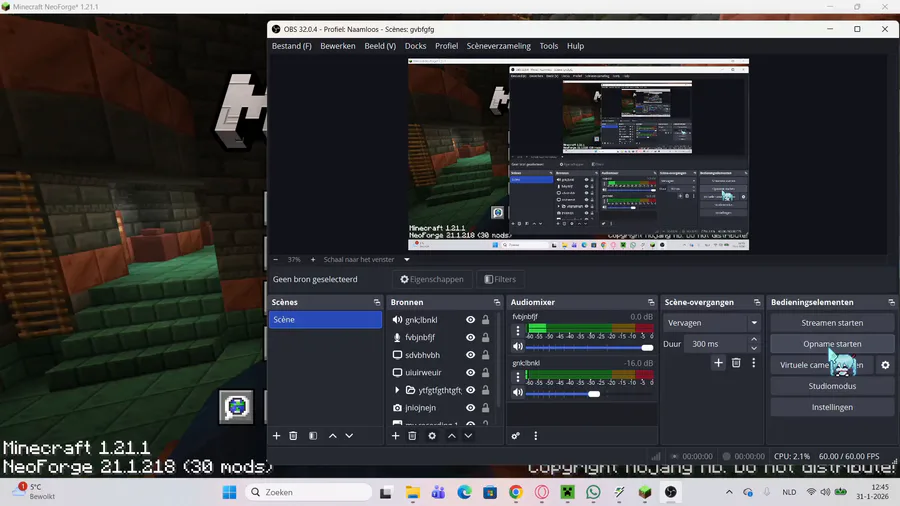Enable Studiomodus
This screenshot has height=506, width=900.
click(832, 386)
